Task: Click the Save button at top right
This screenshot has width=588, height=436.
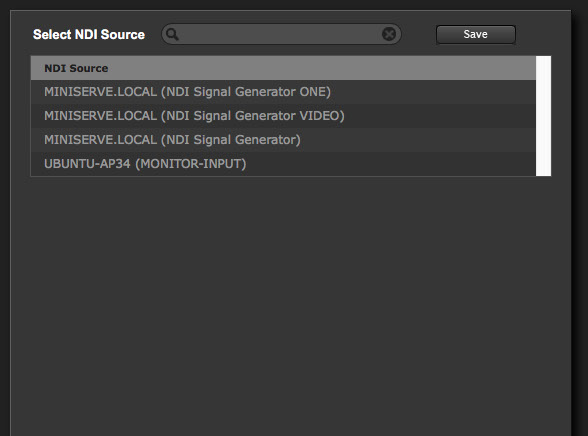Action: [x=476, y=34]
